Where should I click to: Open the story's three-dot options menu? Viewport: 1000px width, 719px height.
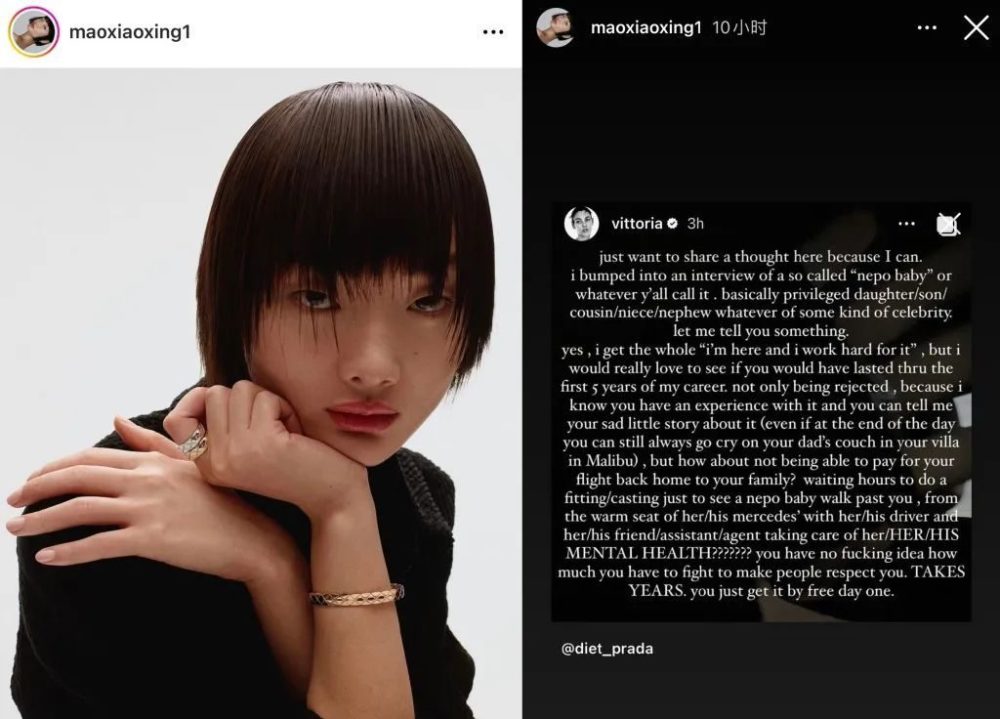pyautogui.click(x=927, y=28)
